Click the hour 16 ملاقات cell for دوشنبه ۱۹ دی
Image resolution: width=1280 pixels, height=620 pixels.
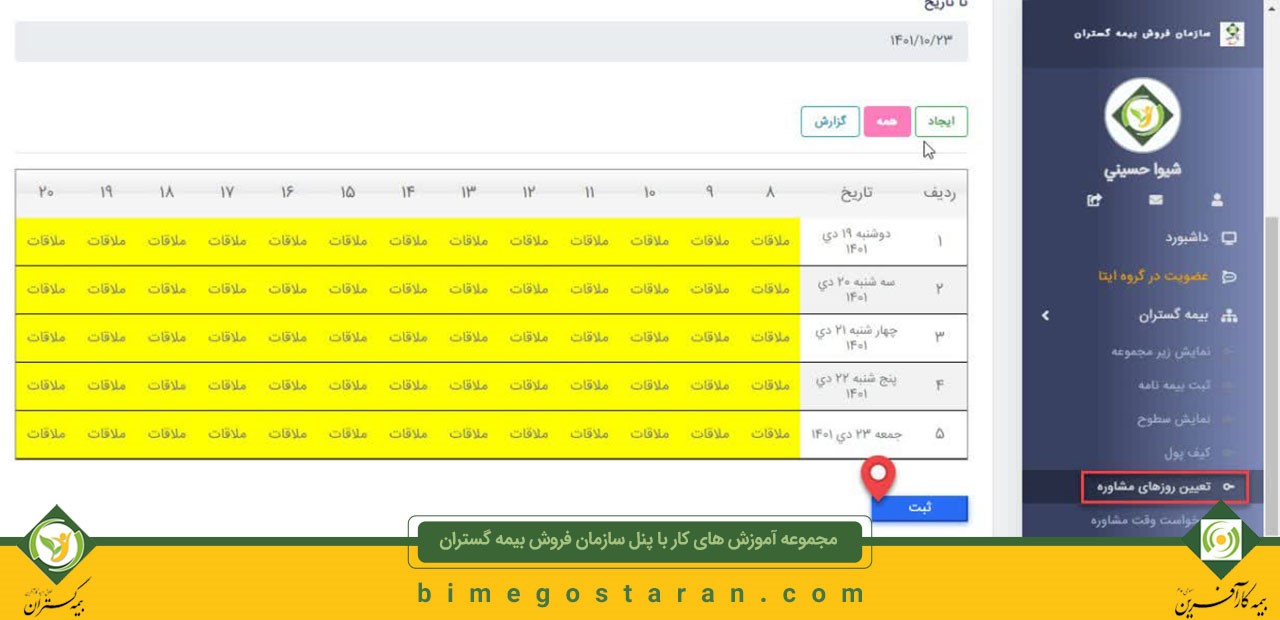(287, 241)
